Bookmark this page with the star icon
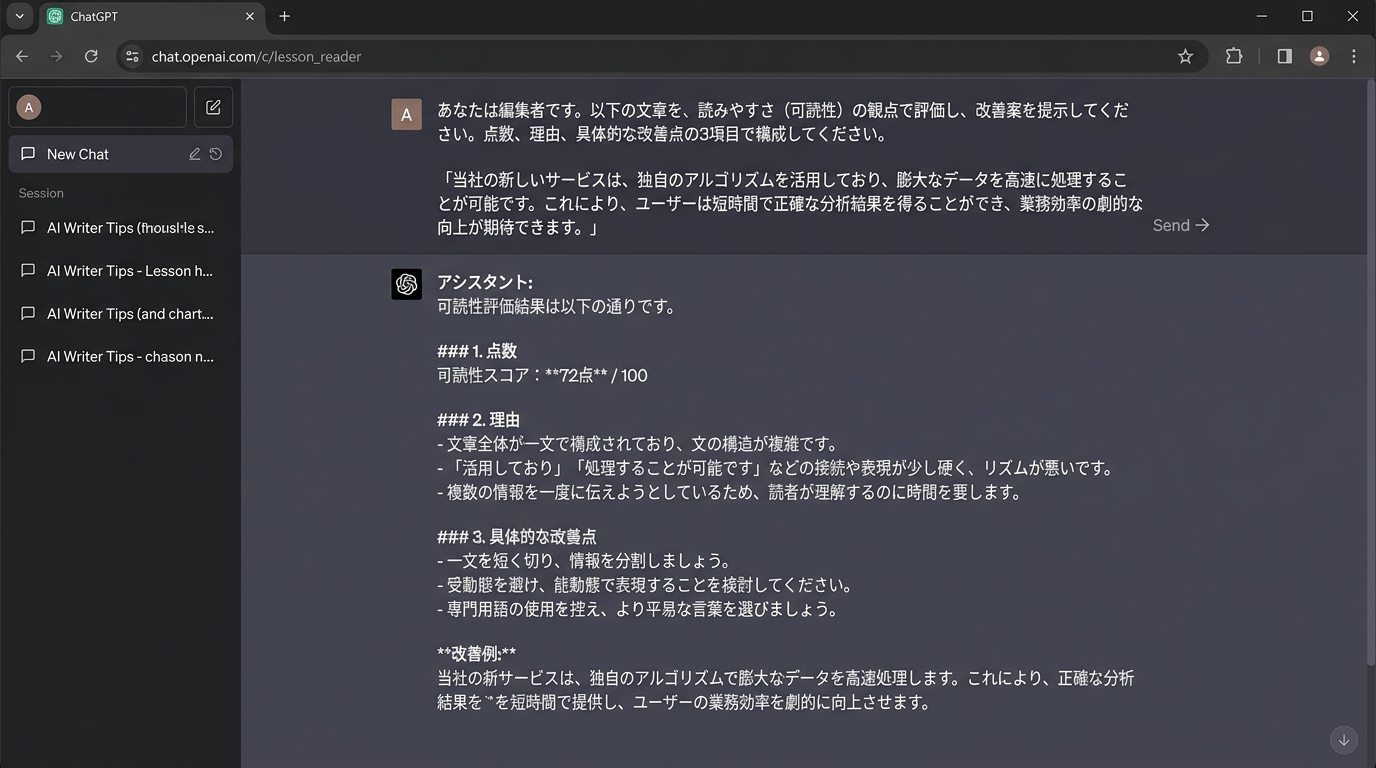Image resolution: width=1376 pixels, height=768 pixels. click(1185, 57)
